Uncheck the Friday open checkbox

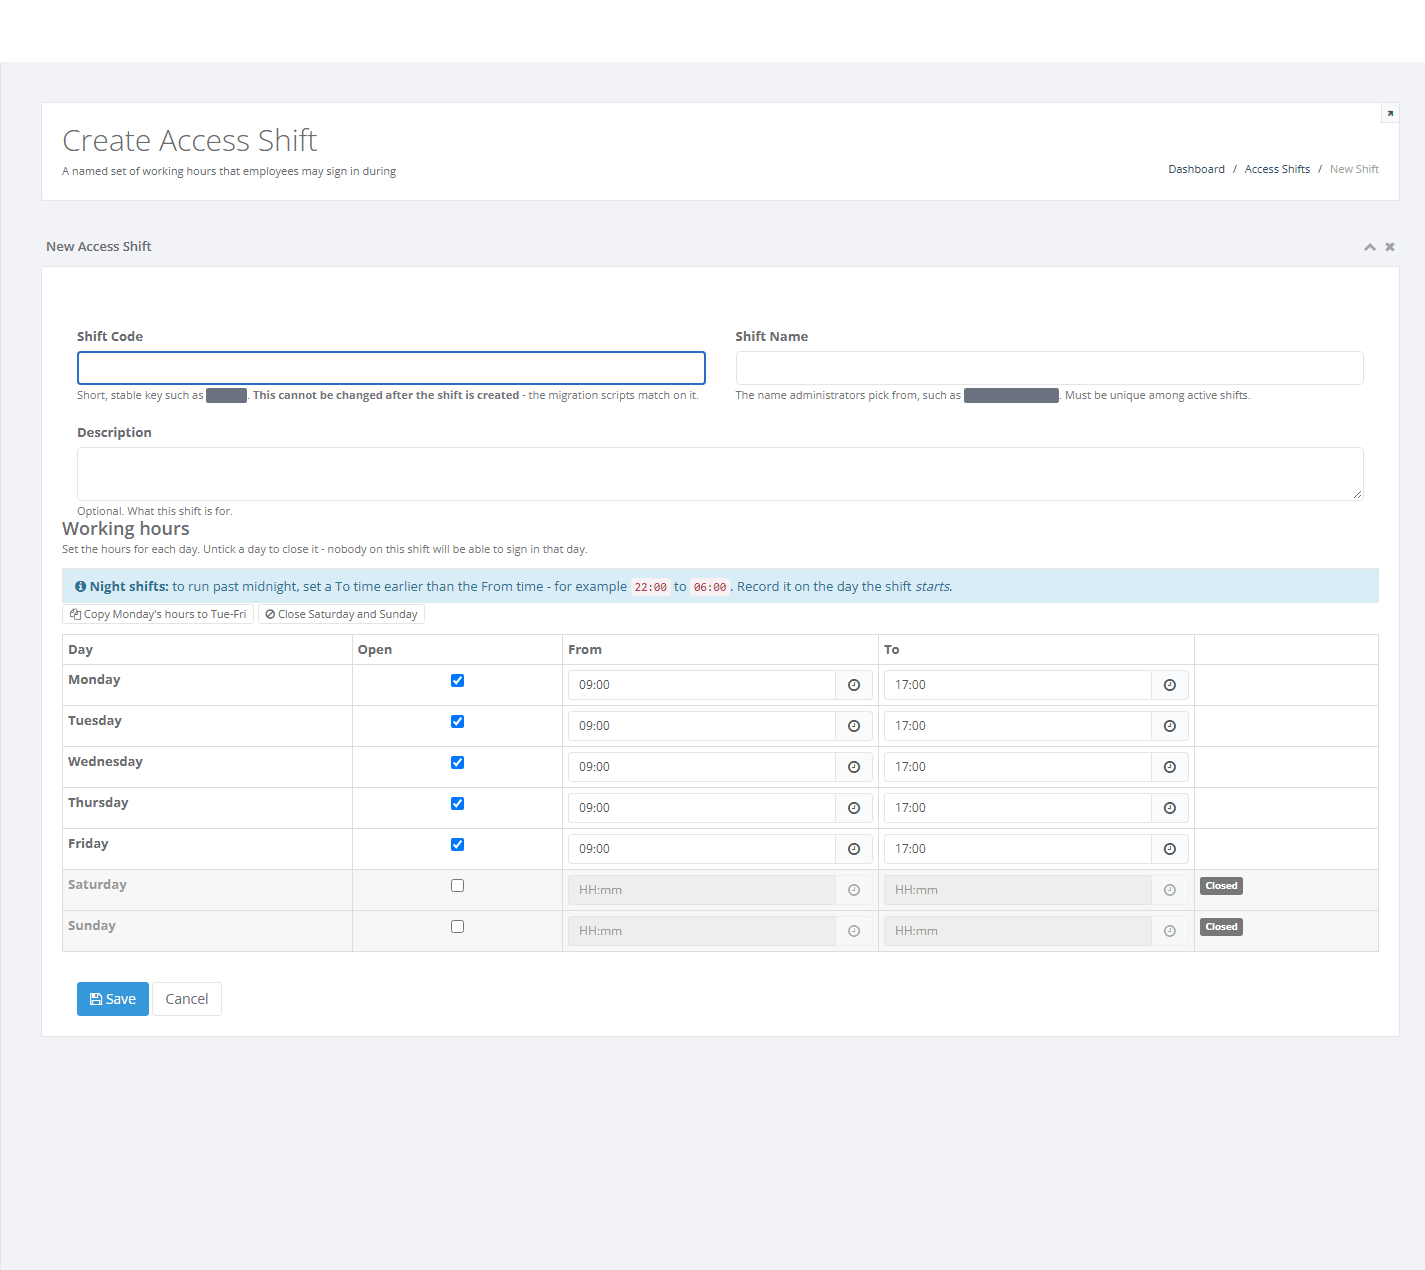click(x=457, y=845)
